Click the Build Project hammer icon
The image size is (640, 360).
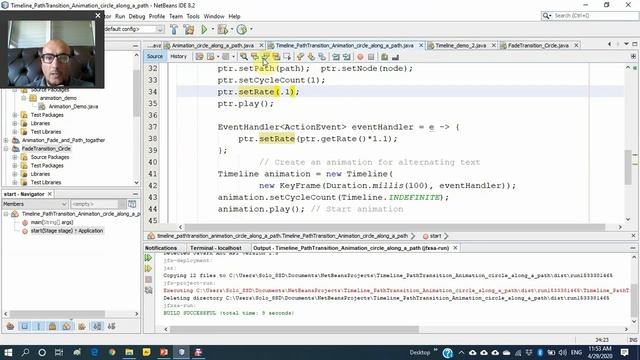tap(174, 29)
